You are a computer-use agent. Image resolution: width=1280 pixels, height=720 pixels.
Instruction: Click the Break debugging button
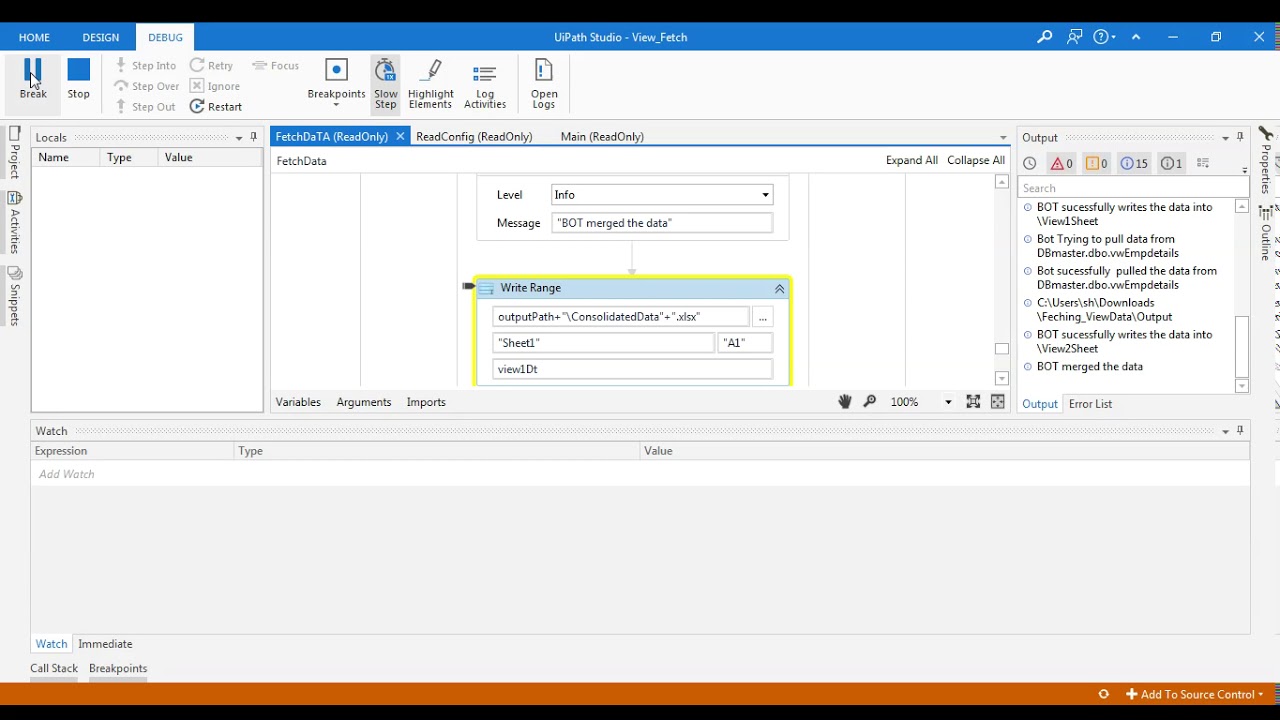click(x=33, y=78)
